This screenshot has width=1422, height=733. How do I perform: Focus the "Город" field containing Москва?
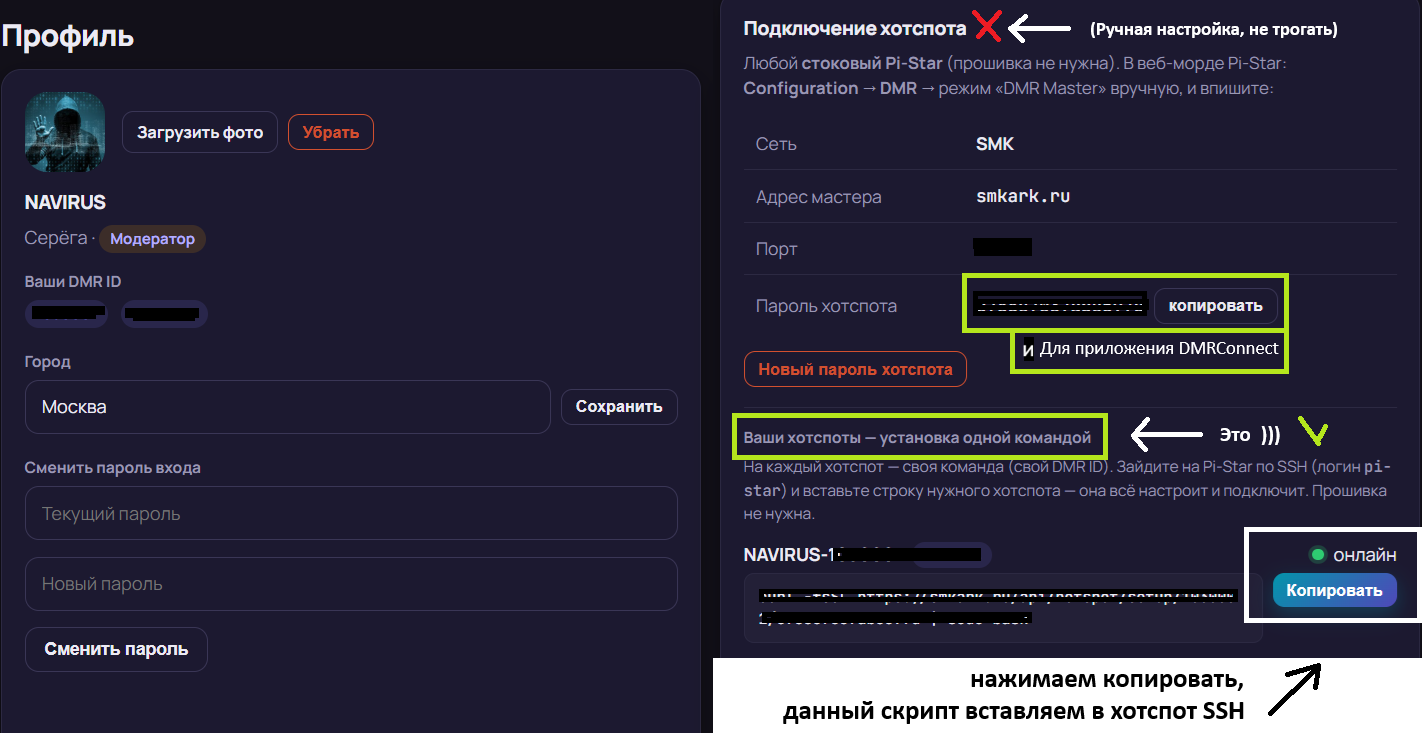(288, 407)
